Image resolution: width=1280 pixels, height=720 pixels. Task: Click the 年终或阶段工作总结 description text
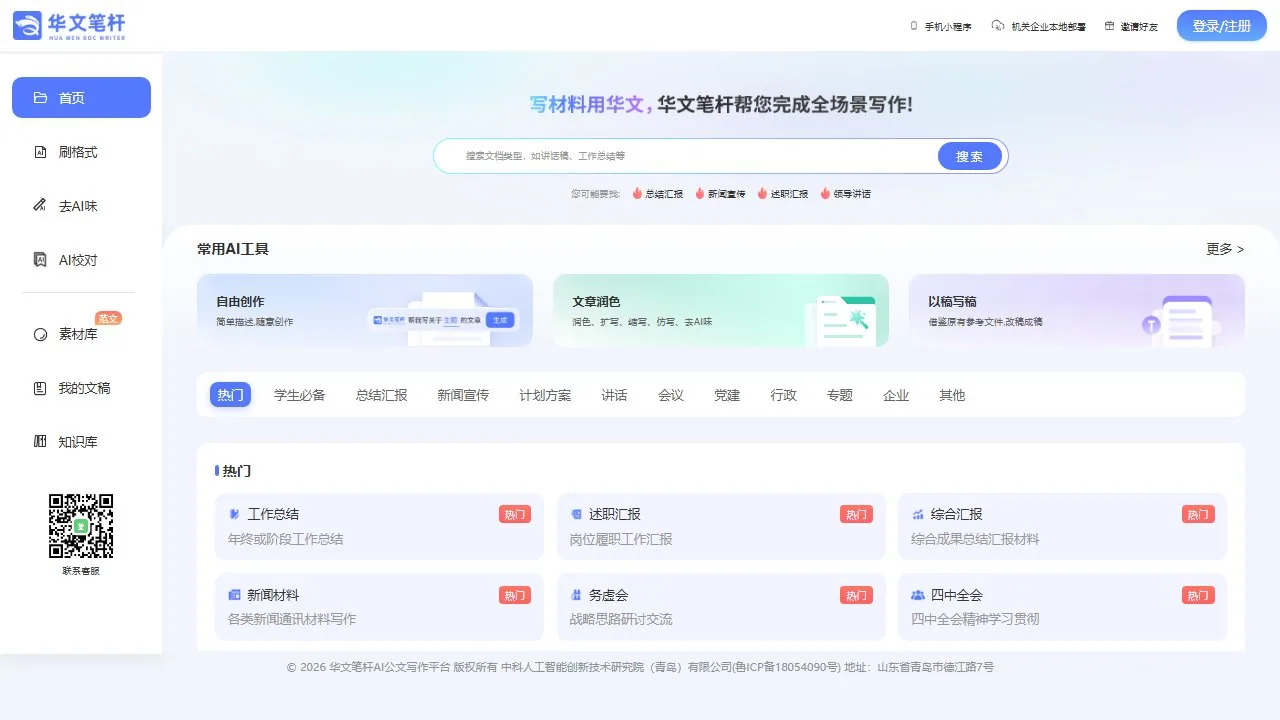(286, 539)
